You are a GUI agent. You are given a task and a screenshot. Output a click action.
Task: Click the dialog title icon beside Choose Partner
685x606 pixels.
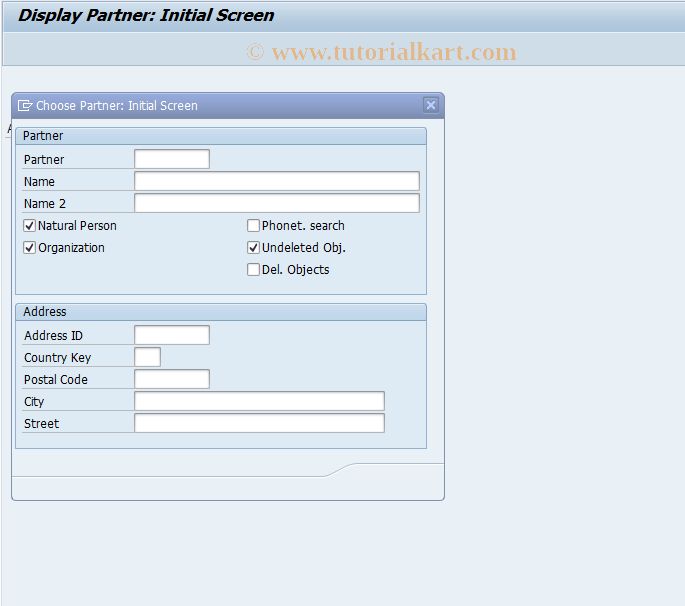click(24, 105)
